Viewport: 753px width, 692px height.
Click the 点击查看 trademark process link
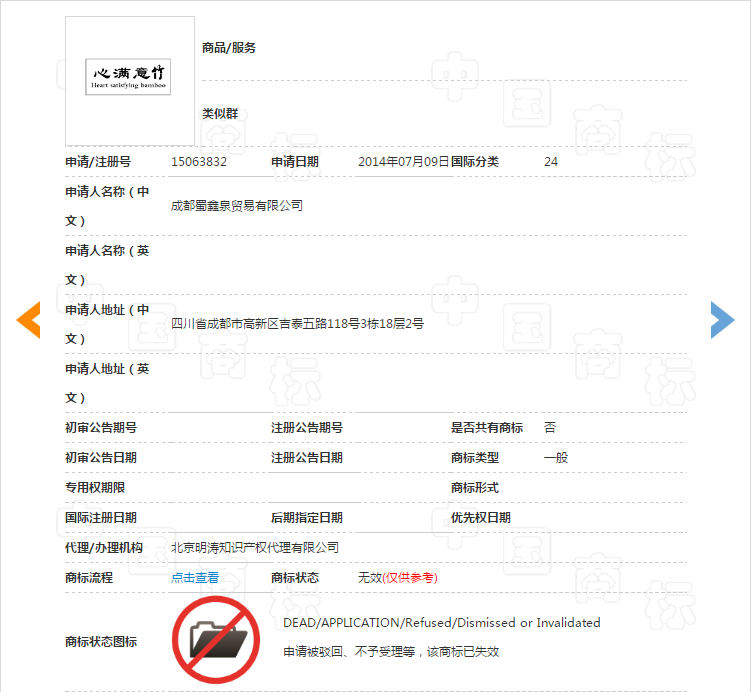click(195, 578)
